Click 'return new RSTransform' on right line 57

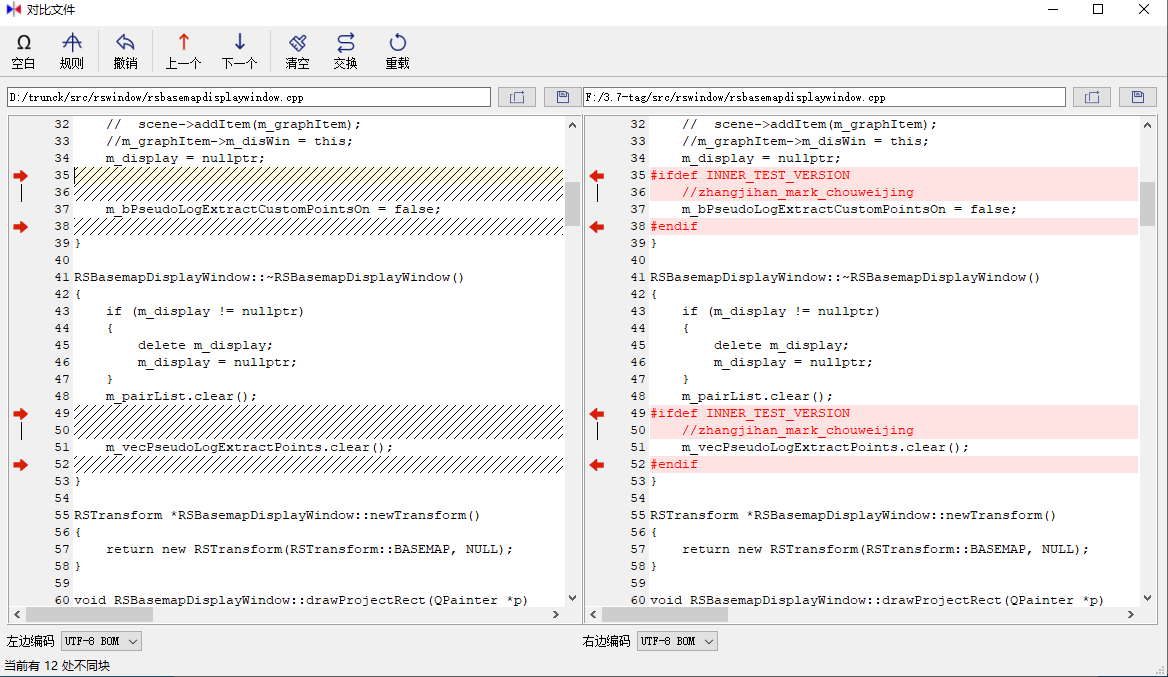click(x=769, y=549)
